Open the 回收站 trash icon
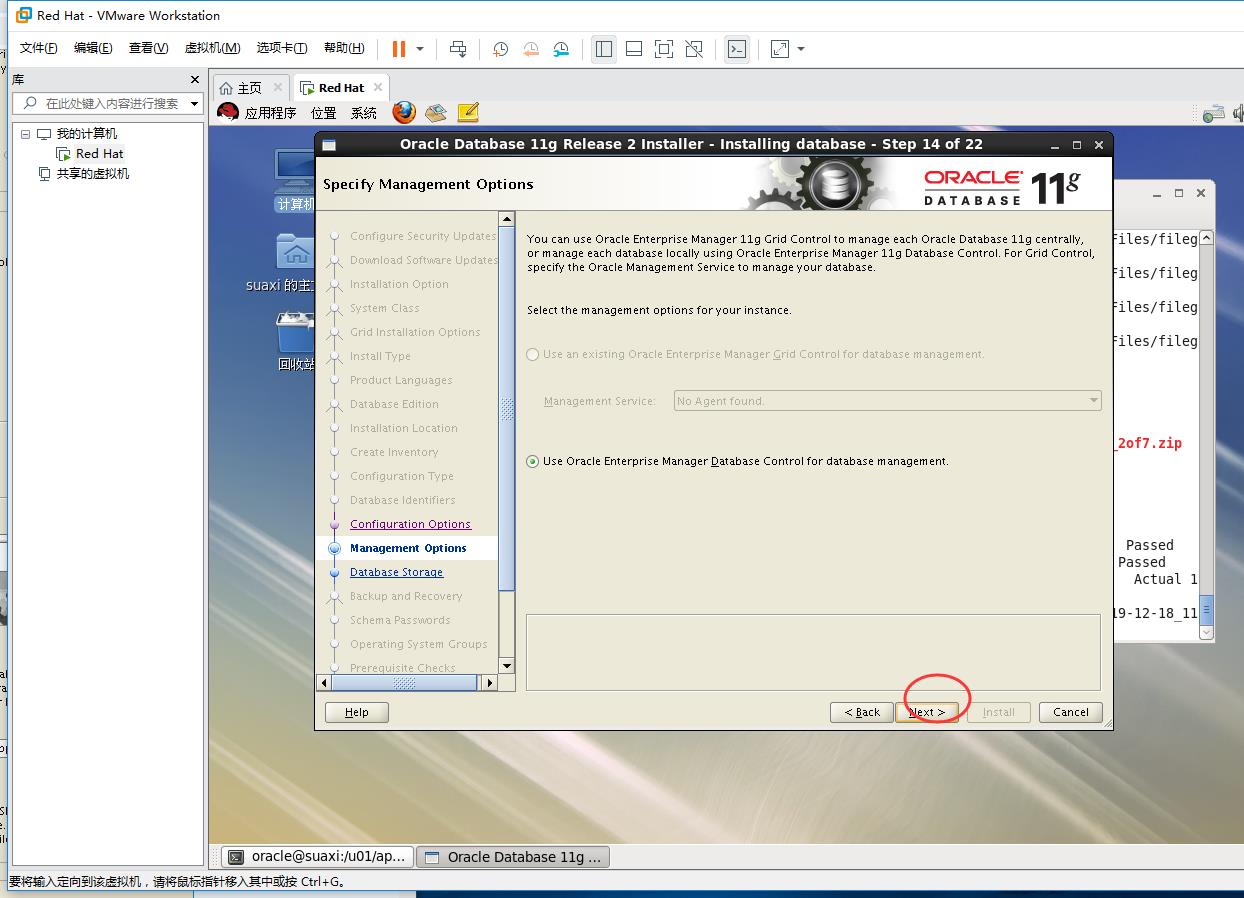This screenshot has height=898, width=1244. pos(296,341)
